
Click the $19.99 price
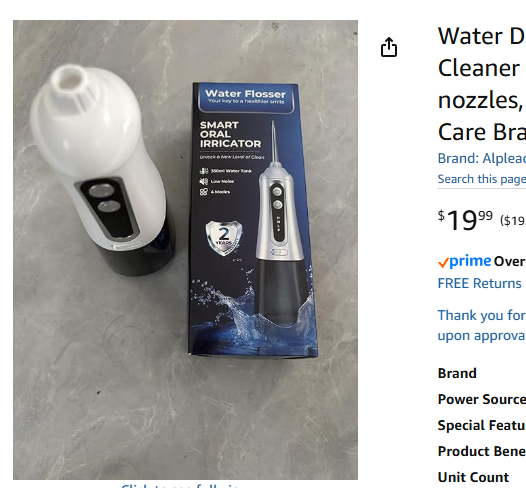tap(465, 220)
